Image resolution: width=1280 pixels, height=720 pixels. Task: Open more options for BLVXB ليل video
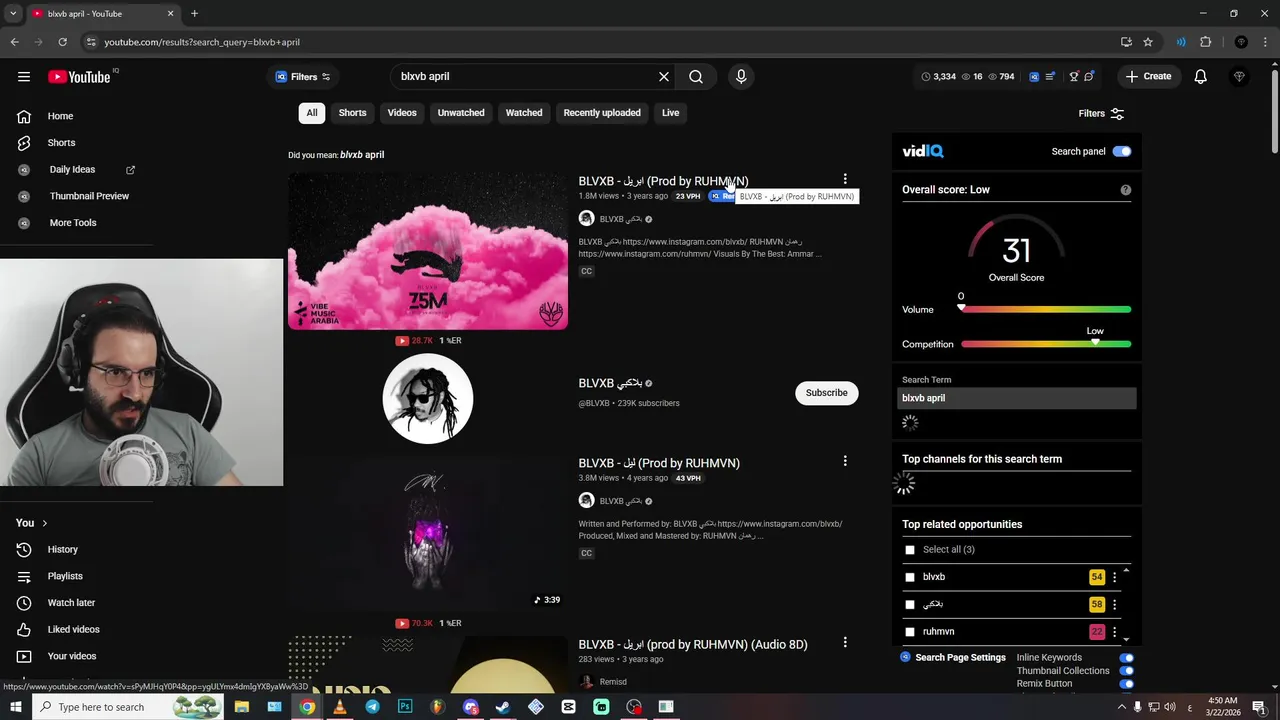[845, 461]
